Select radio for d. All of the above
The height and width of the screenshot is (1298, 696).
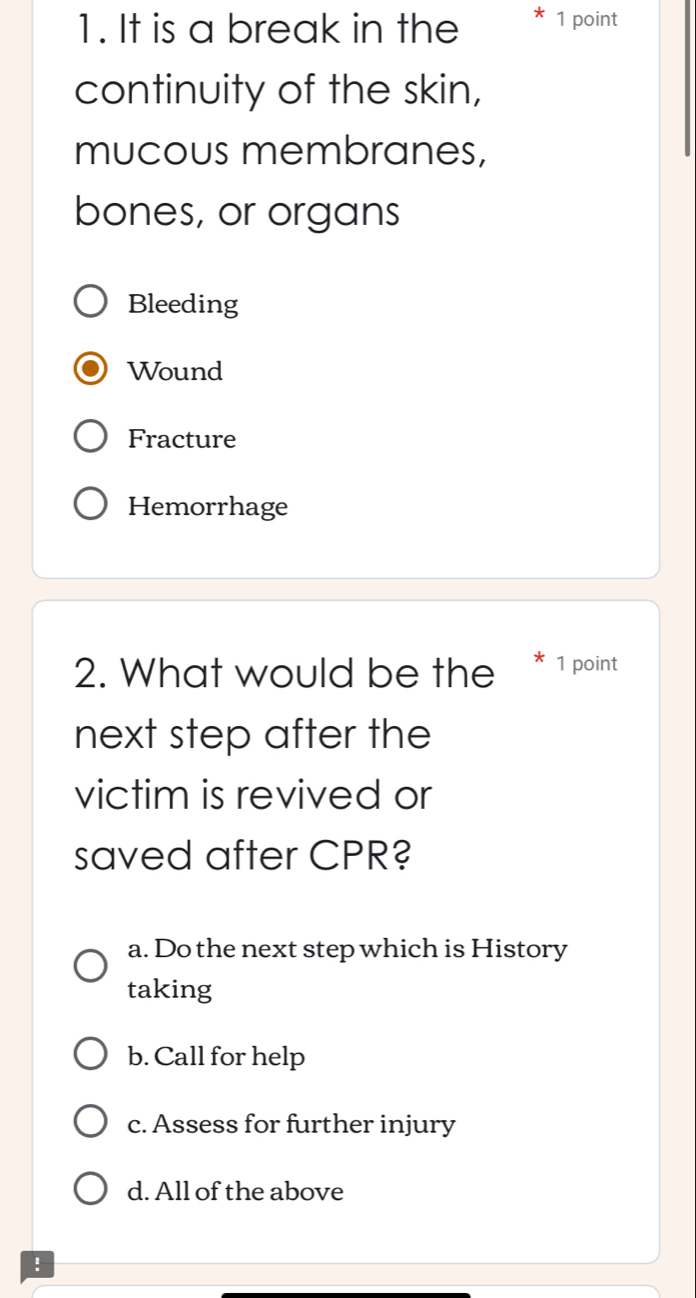pyautogui.click(x=91, y=1191)
